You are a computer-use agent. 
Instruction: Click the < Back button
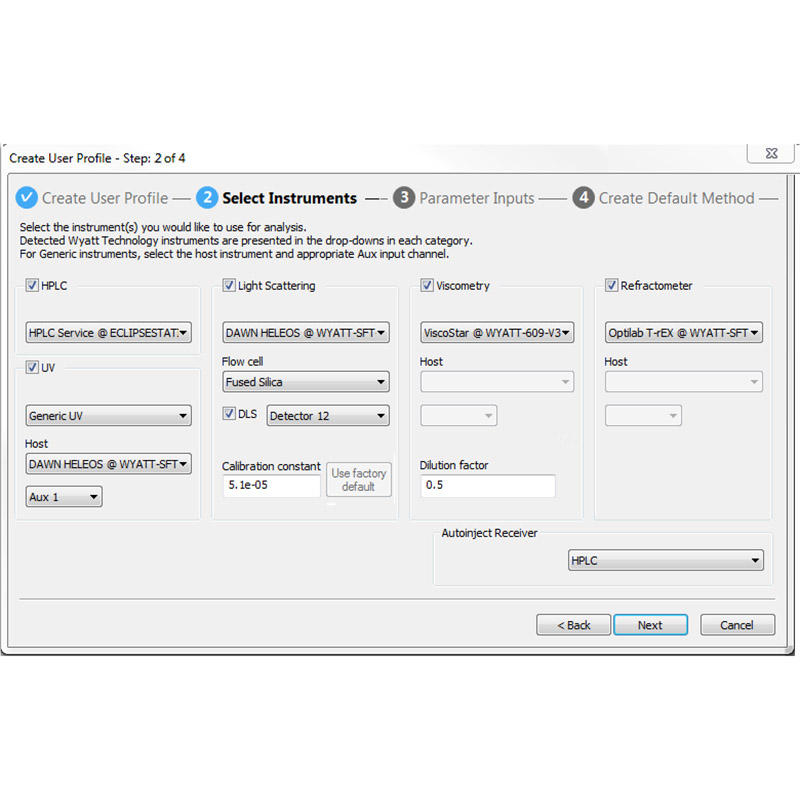[x=573, y=625]
